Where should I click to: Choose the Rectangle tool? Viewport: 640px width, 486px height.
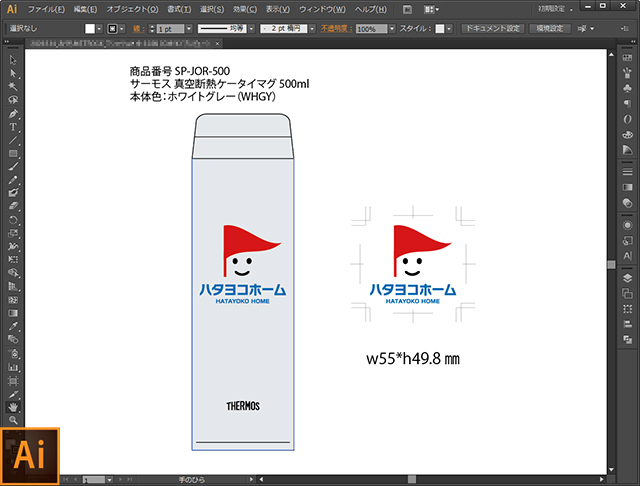(x=13, y=153)
